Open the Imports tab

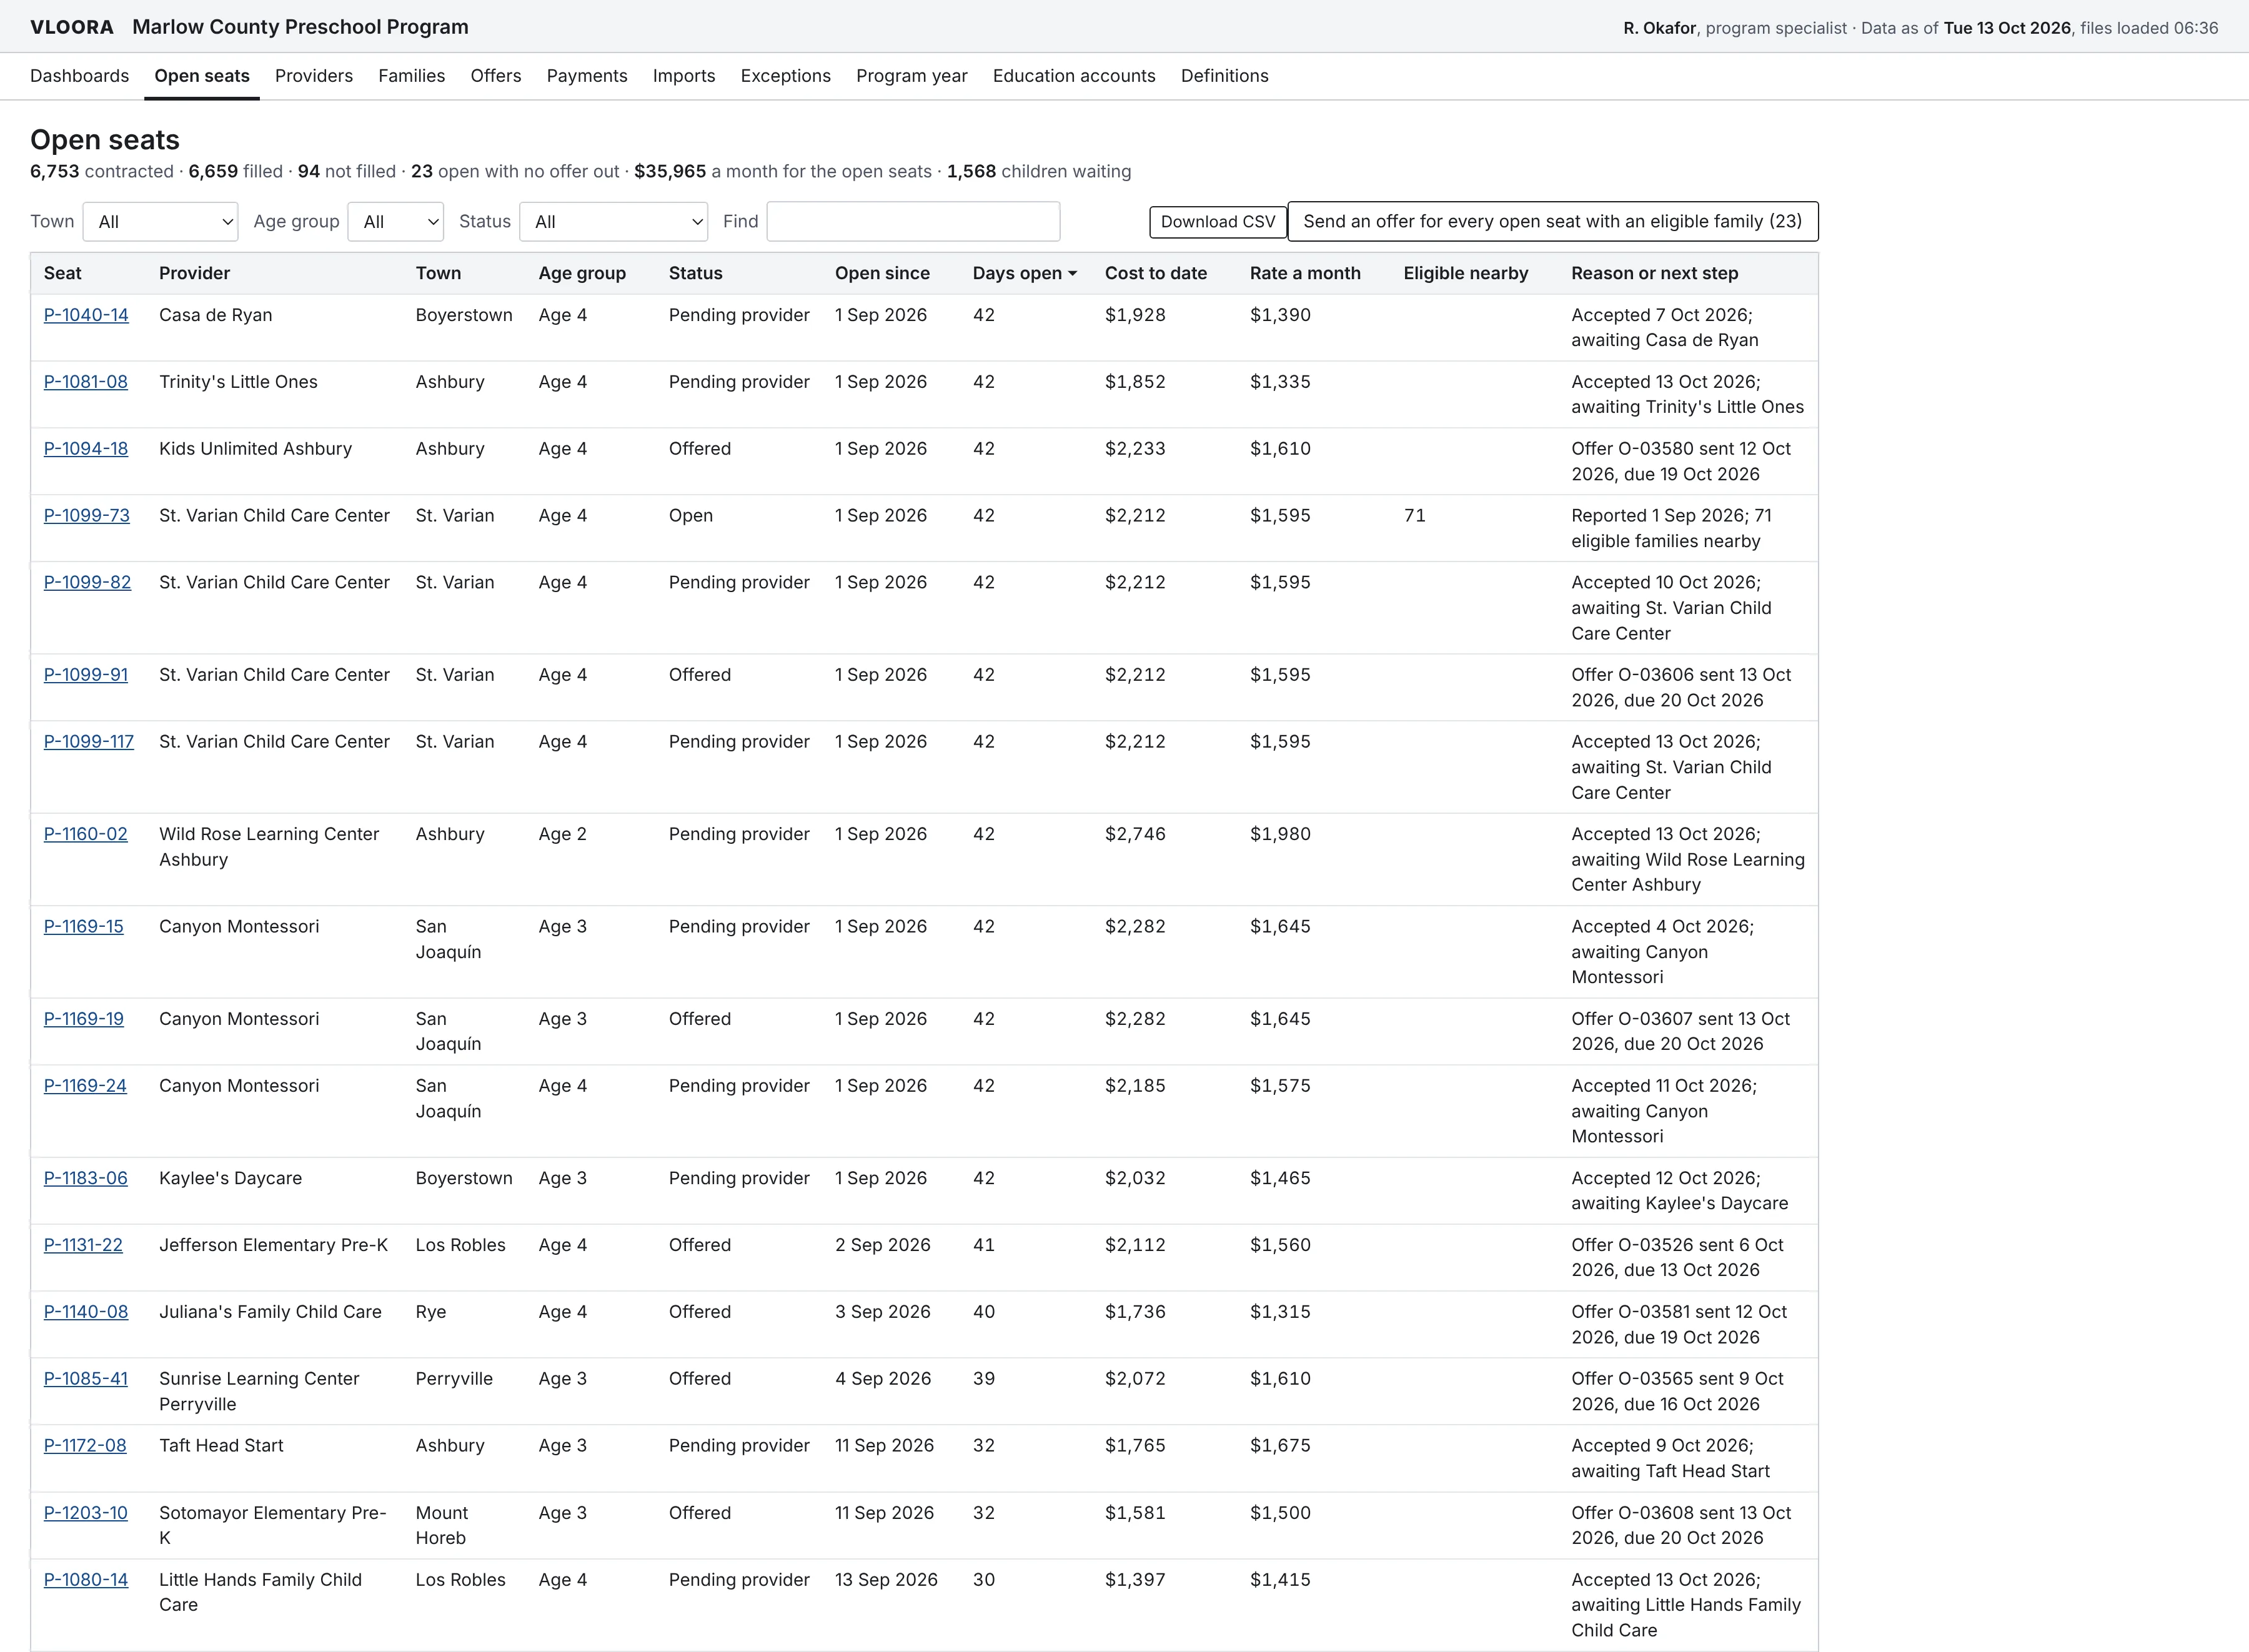(684, 76)
